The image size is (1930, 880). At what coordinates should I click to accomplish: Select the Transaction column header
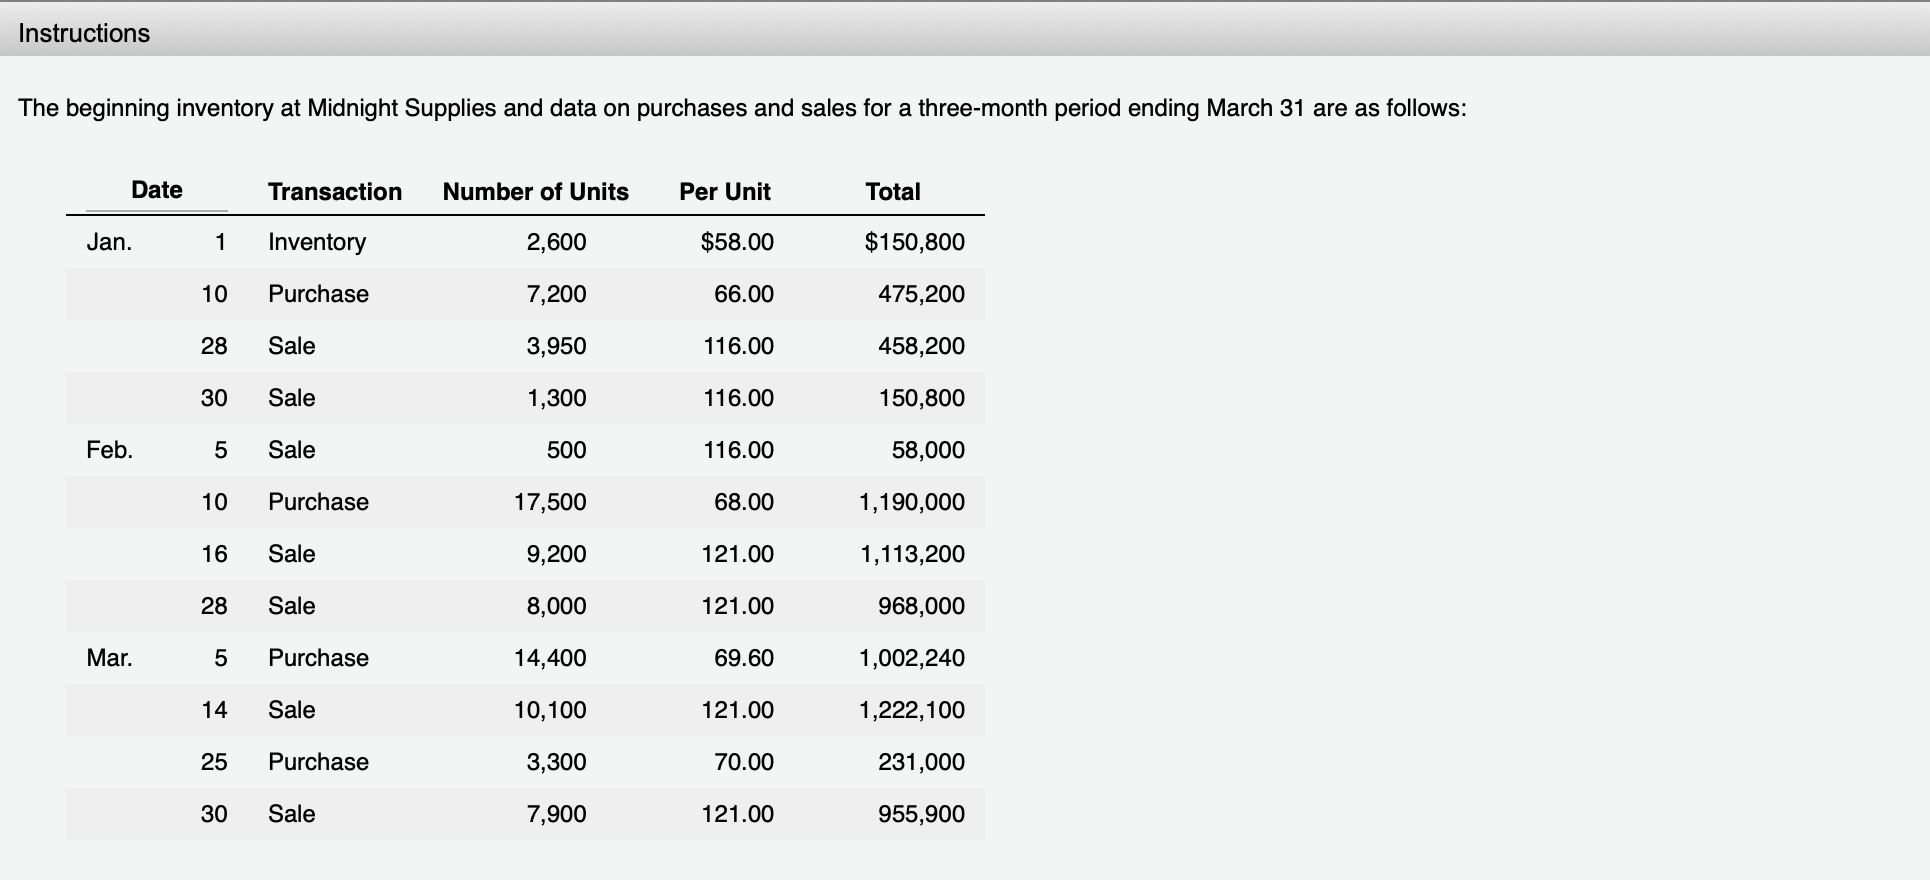point(335,192)
